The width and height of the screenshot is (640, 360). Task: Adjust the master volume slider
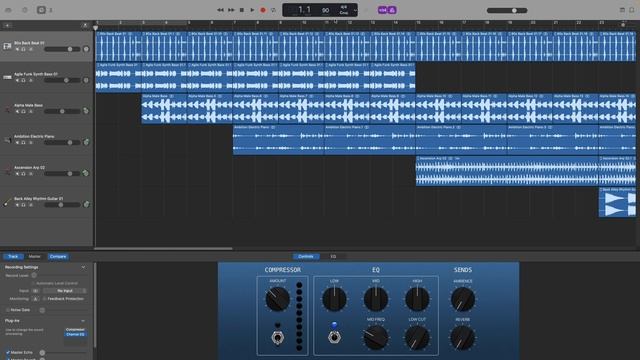[507, 10]
